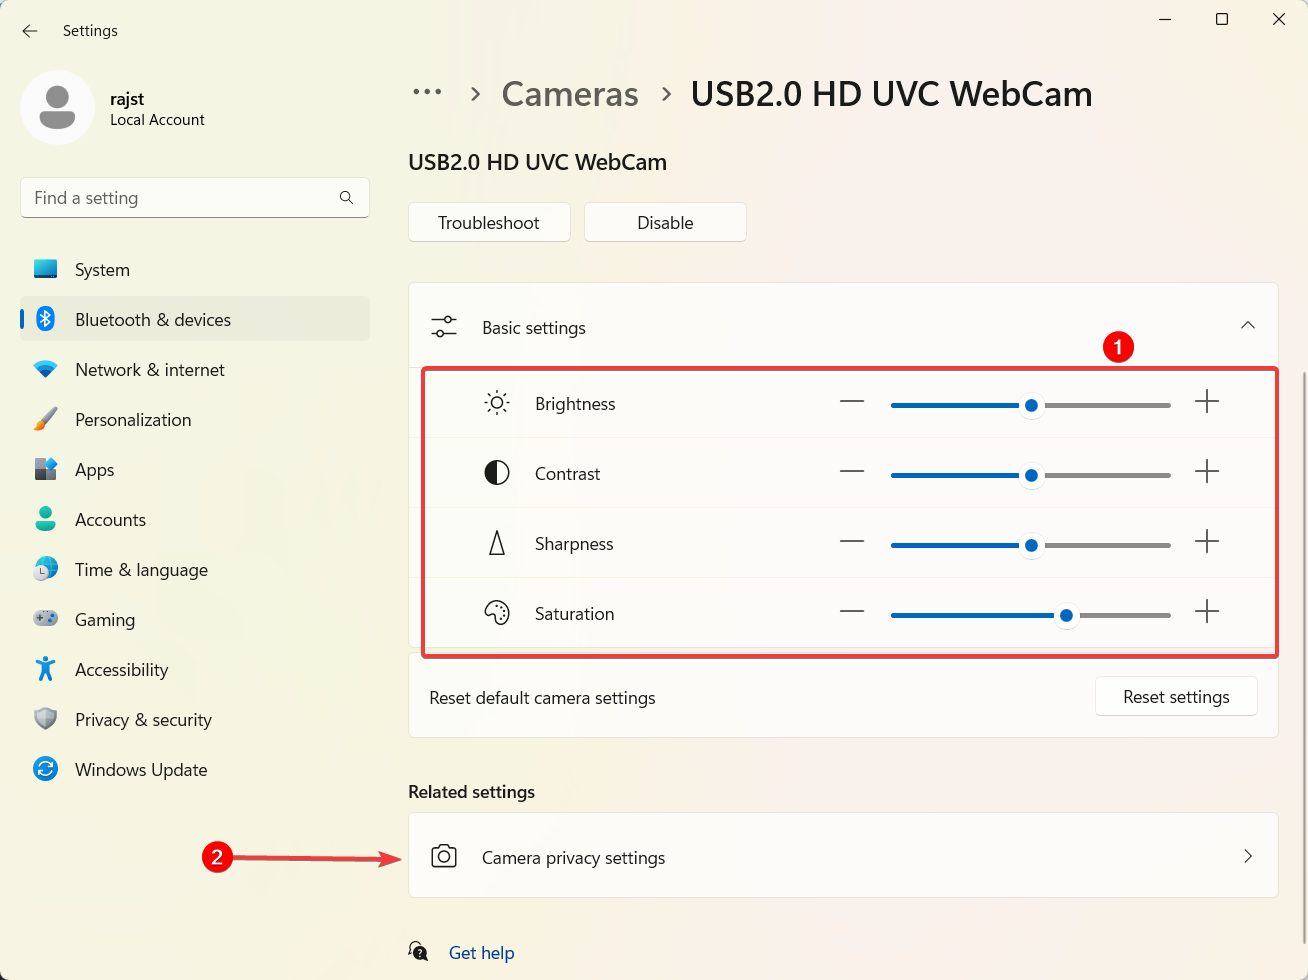Viewport: 1308px width, 980px height.
Task: Click the Contrast half-circle icon
Action: [497, 473]
